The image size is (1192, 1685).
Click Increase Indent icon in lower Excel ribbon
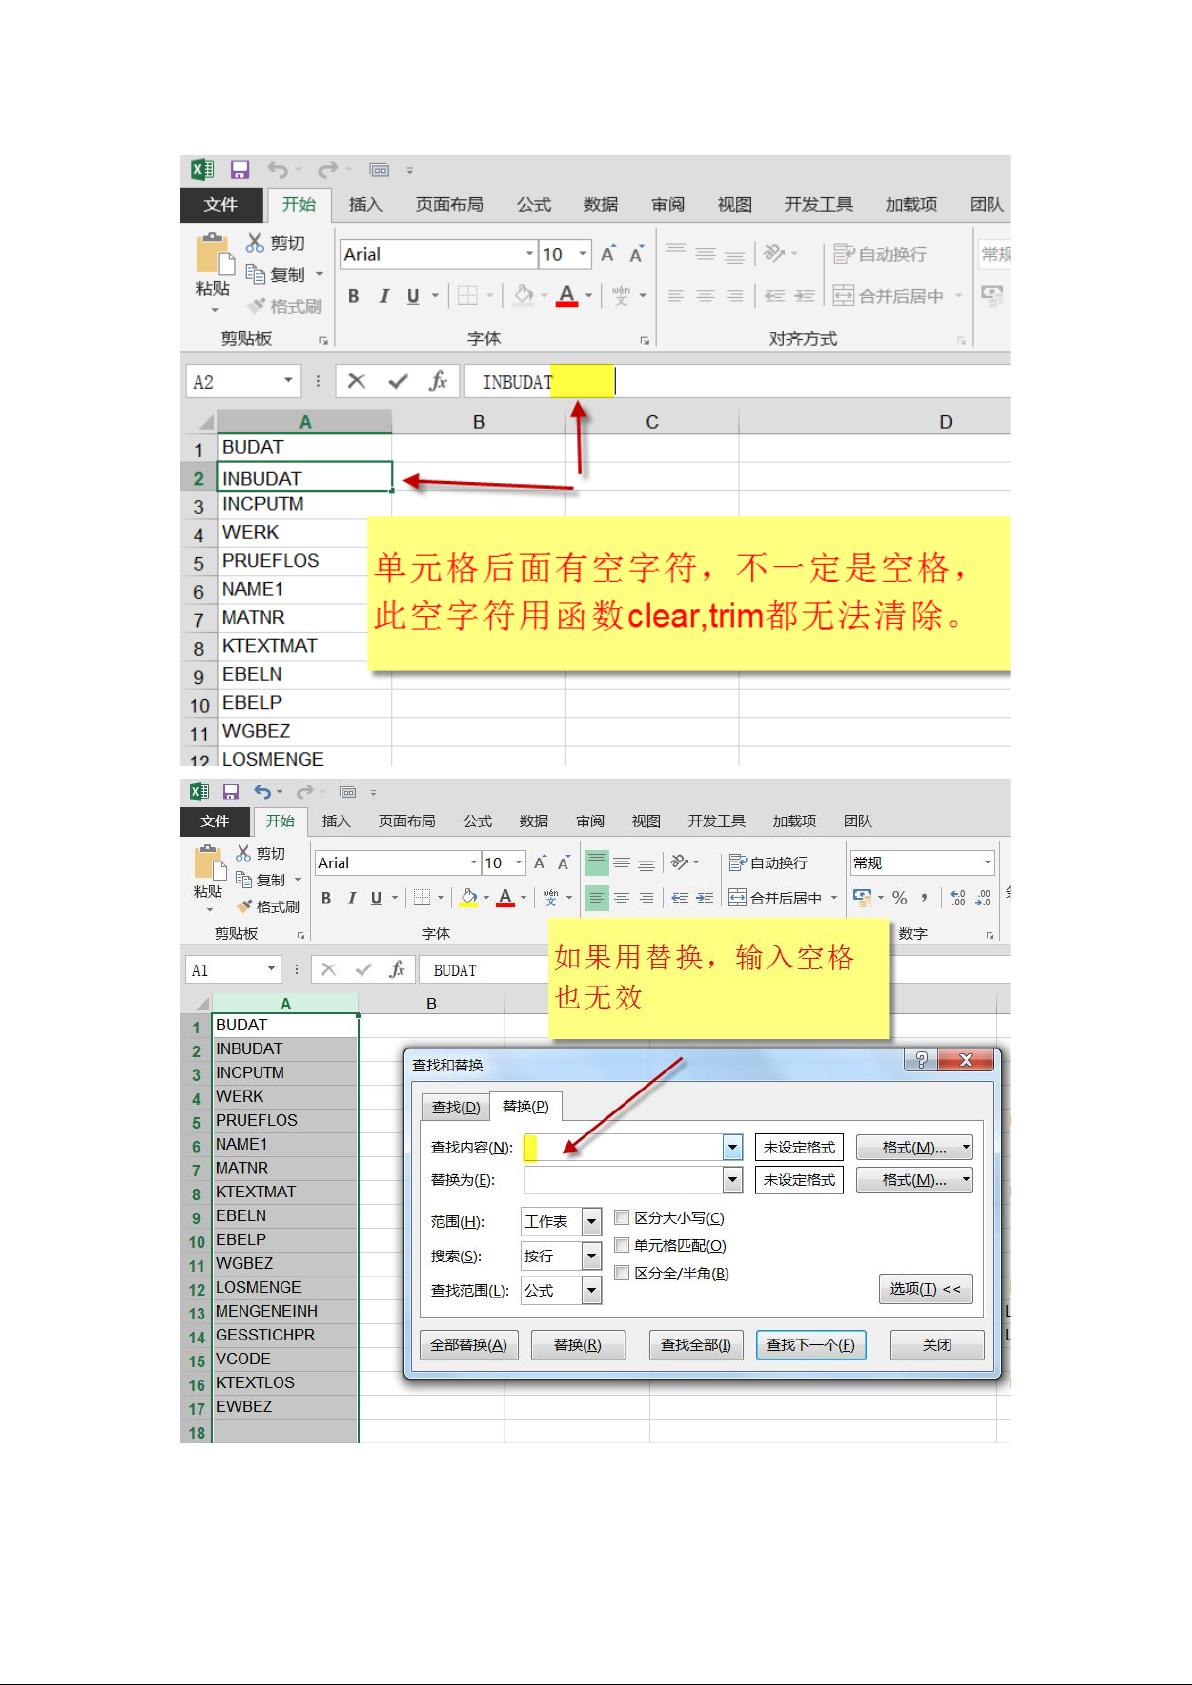point(704,898)
